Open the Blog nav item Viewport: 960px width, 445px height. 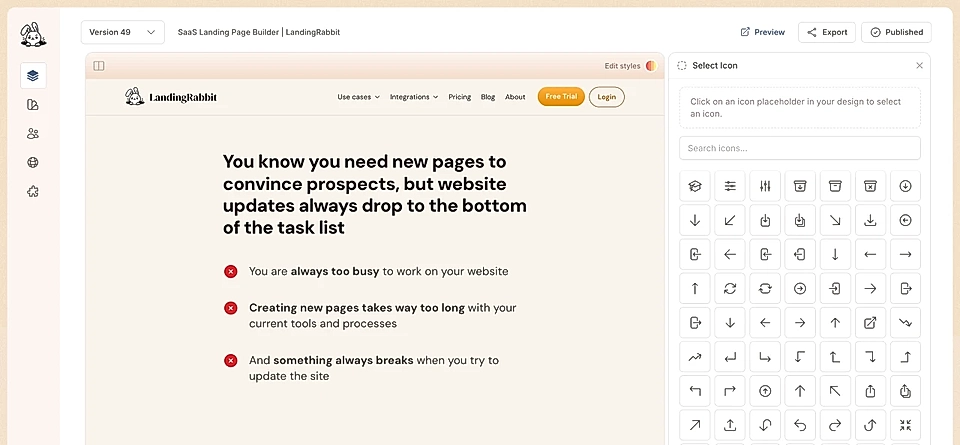488,97
